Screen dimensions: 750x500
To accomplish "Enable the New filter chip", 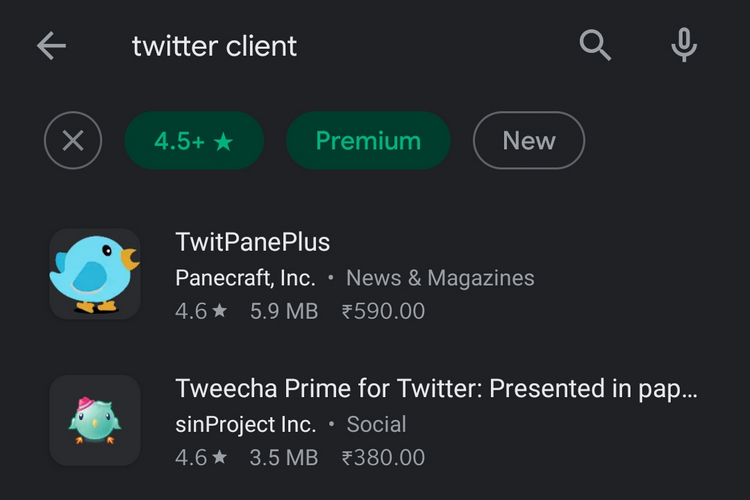I will tap(528, 141).
